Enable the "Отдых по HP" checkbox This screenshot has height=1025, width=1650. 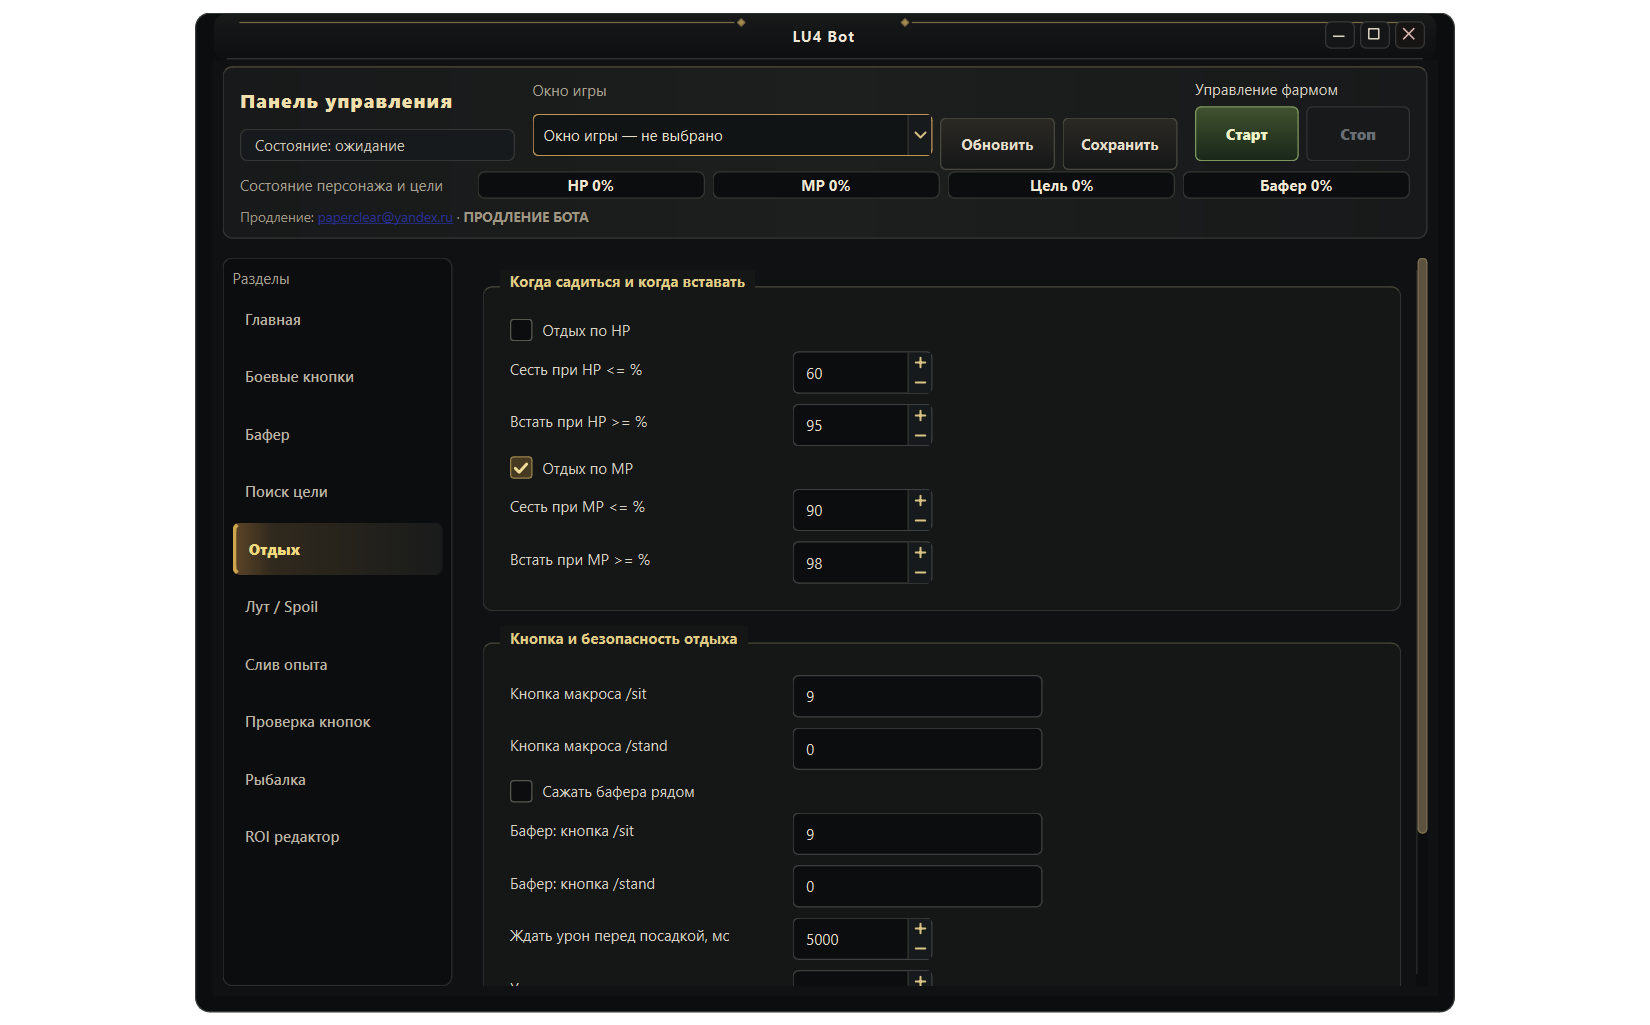[521, 330]
